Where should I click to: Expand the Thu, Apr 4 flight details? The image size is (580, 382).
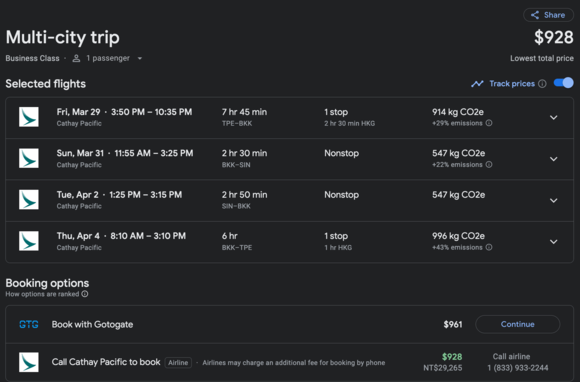[553, 242]
